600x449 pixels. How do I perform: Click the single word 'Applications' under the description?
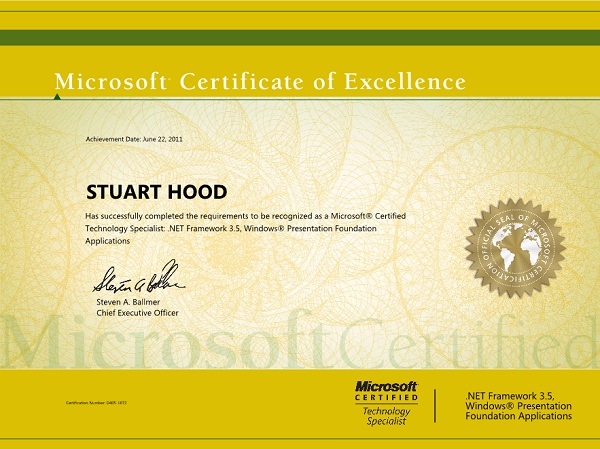coord(108,241)
